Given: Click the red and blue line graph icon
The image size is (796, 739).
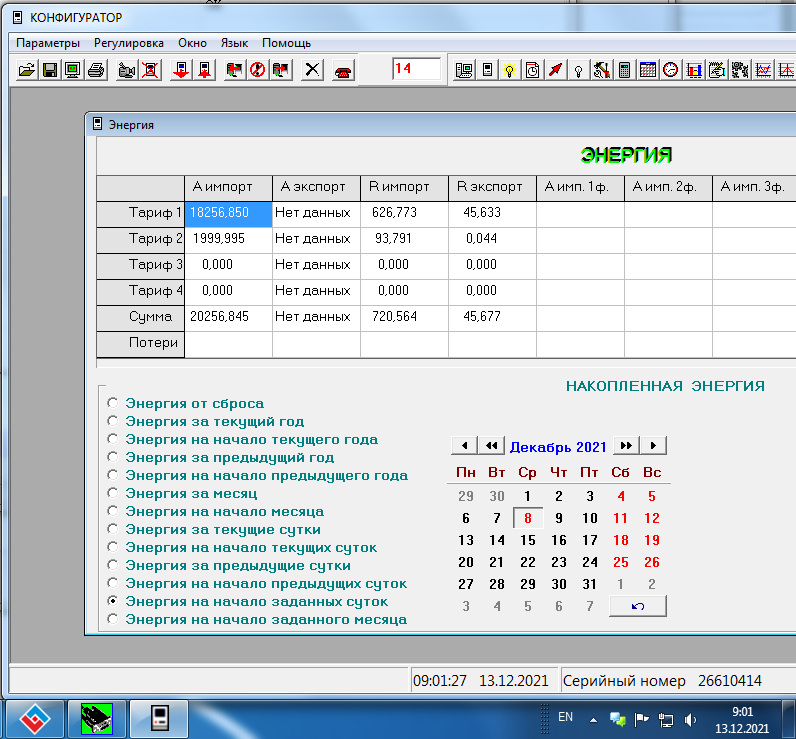Looking at the screenshot, I should [x=763, y=70].
